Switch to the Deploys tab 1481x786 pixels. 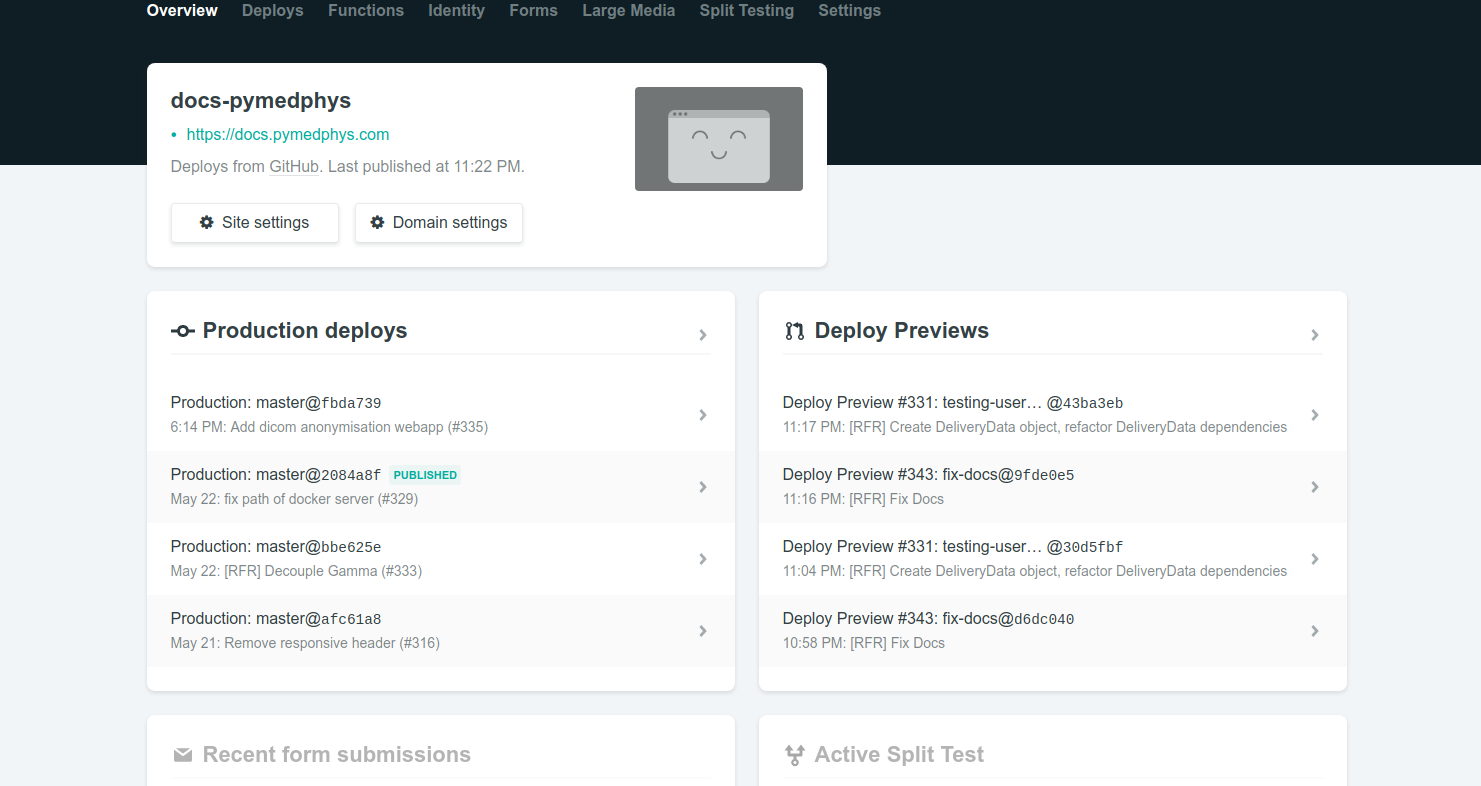click(272, 11)
